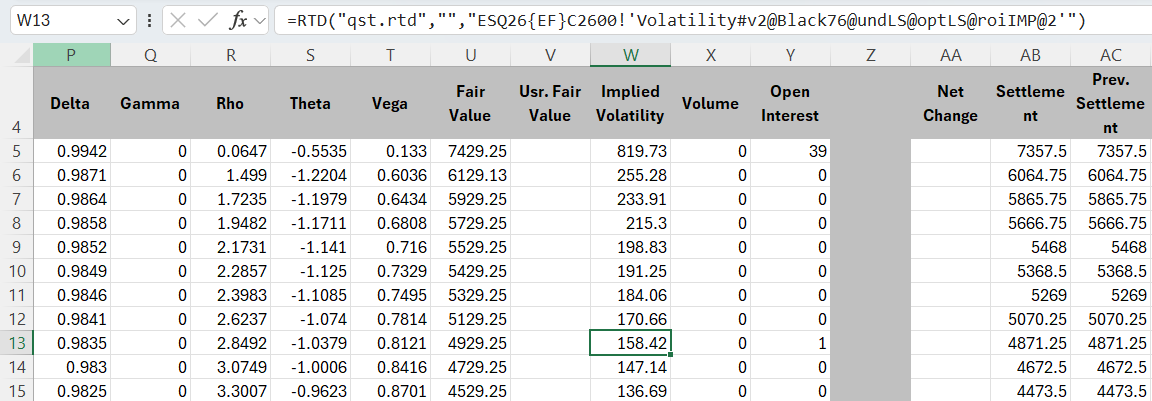Select Rho cell 1.499
The height and width of the screenshot is (401, 1152).
[231, 176]
